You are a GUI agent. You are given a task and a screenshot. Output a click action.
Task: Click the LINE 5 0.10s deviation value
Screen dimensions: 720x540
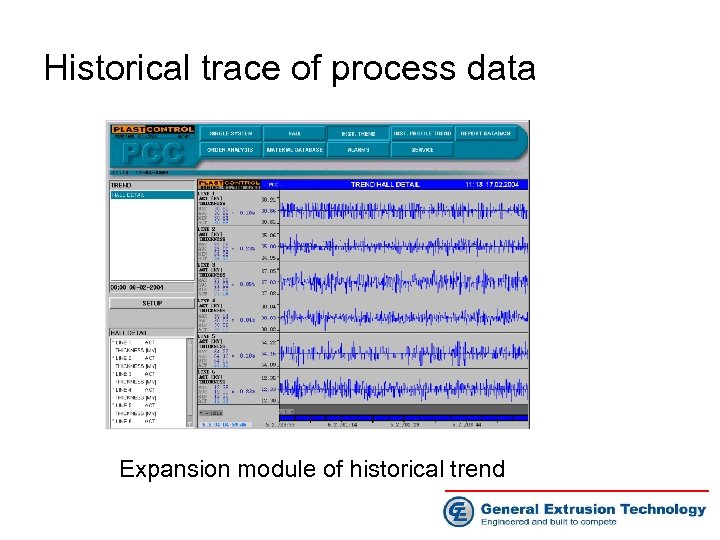tap(247, 355)
